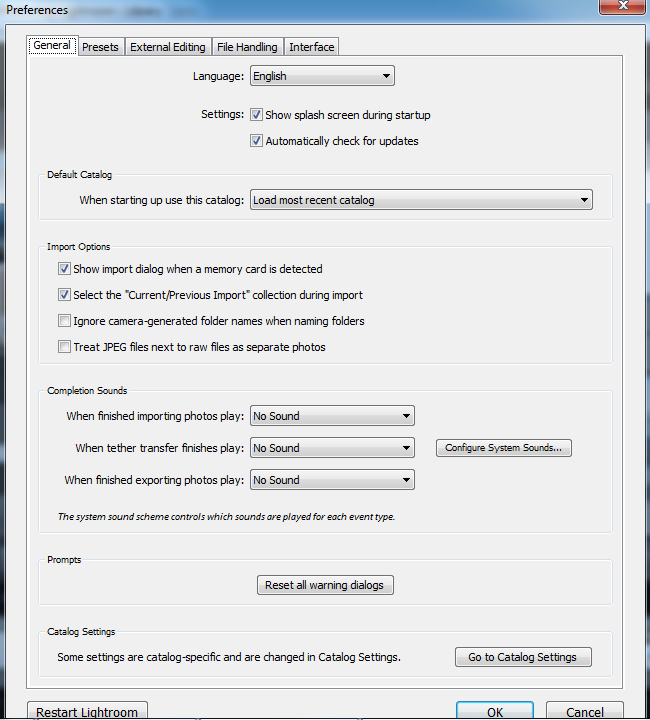Disable Show splash screen during startup
650x720 pixels.
coord(257,115)
